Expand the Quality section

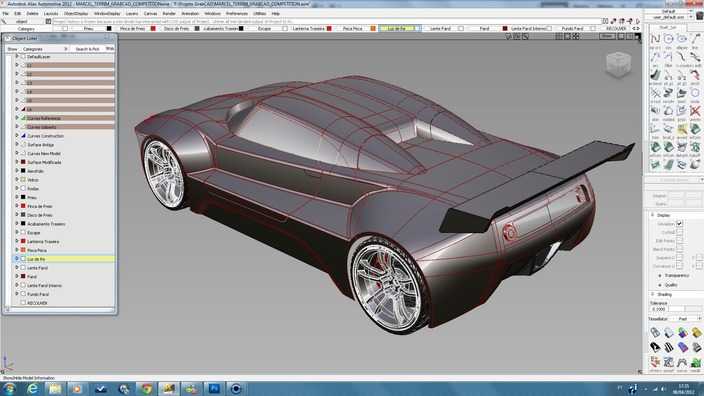point(660,285)
